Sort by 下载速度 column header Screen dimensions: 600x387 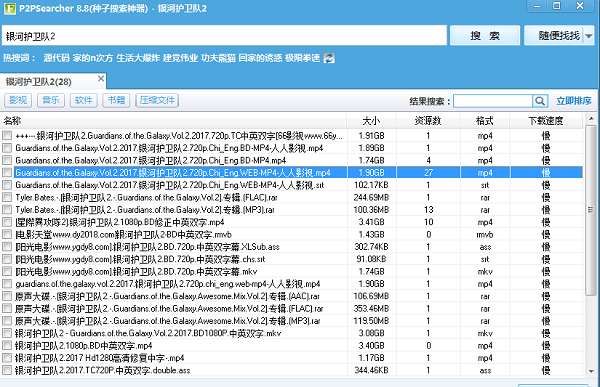pyautogui.click(x=546, y=121)
